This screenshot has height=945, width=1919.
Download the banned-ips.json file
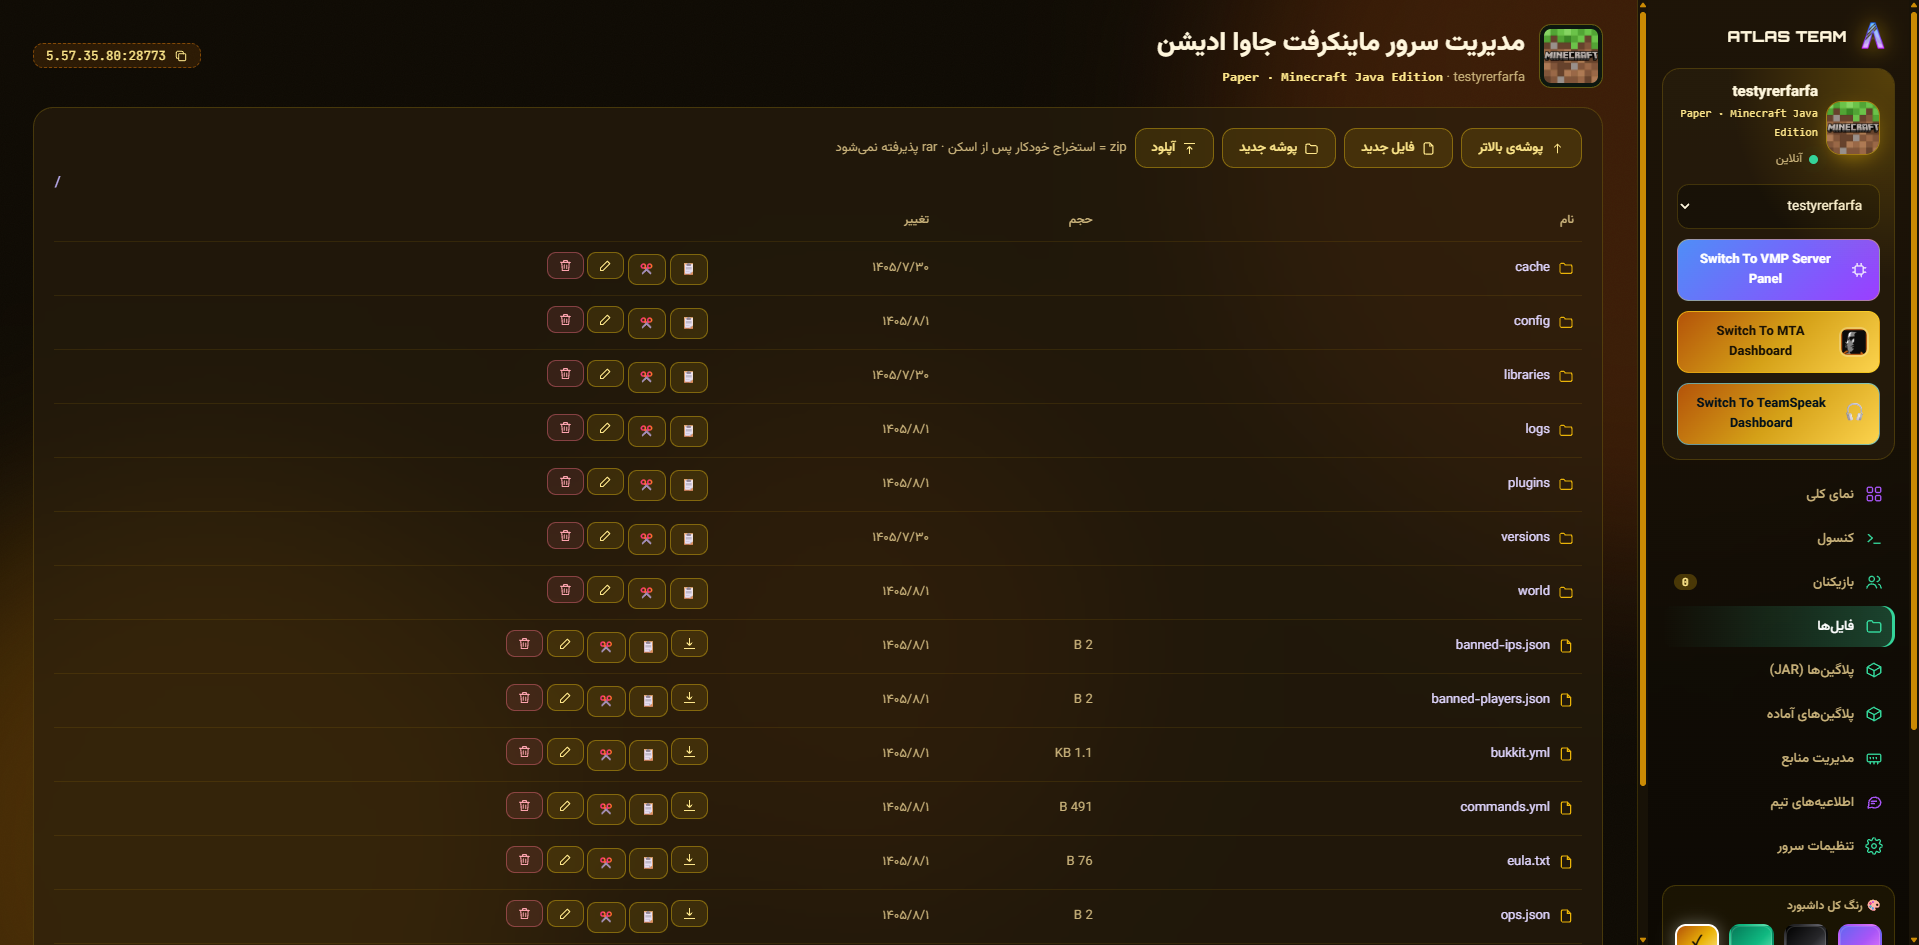click(x=689, y=644)
